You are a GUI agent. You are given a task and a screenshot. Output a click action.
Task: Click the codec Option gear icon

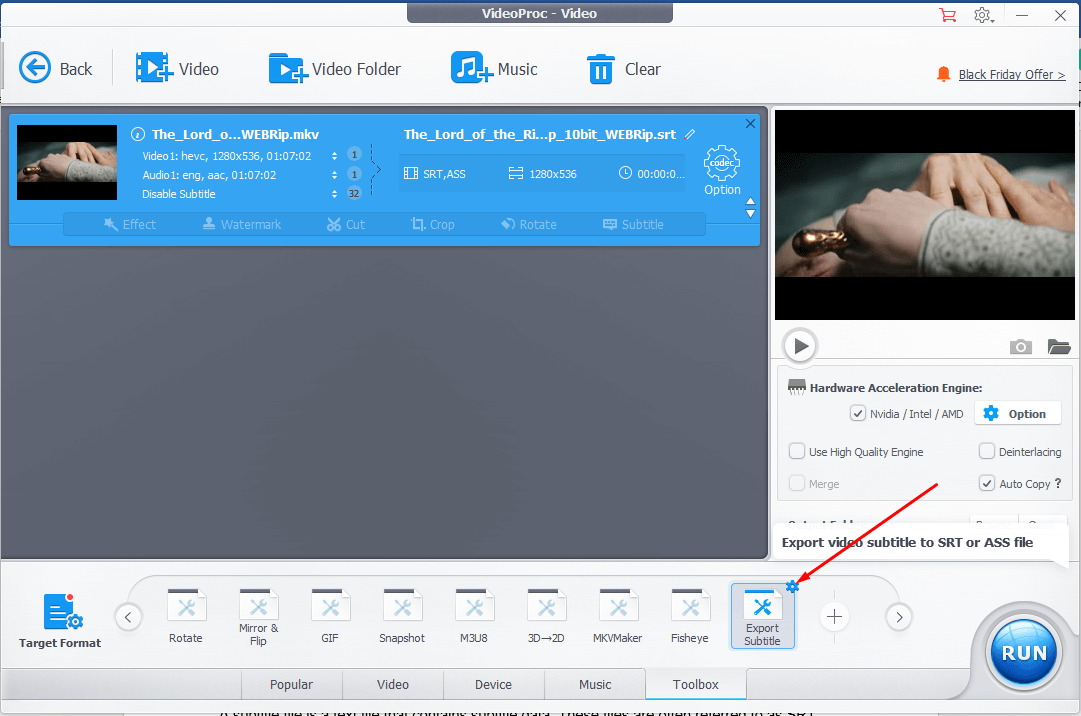tap(721, 163)
